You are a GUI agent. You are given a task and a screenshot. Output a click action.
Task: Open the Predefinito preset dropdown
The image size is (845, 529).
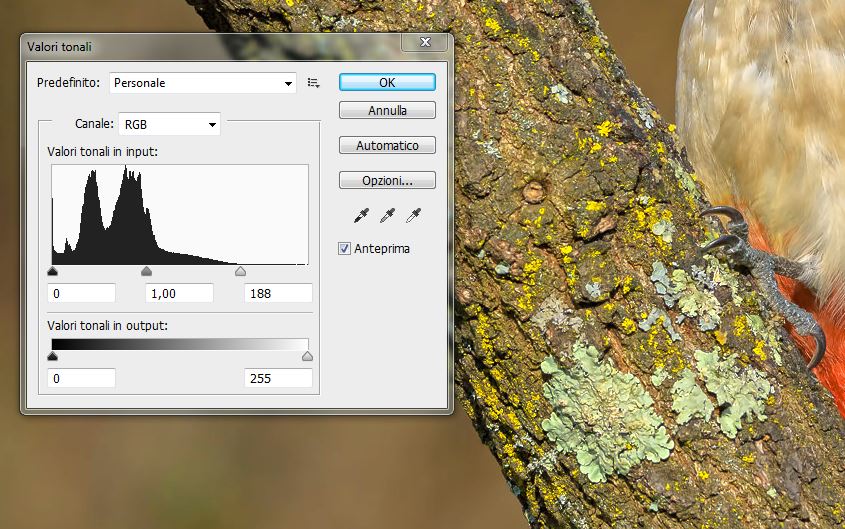point(203,83)
